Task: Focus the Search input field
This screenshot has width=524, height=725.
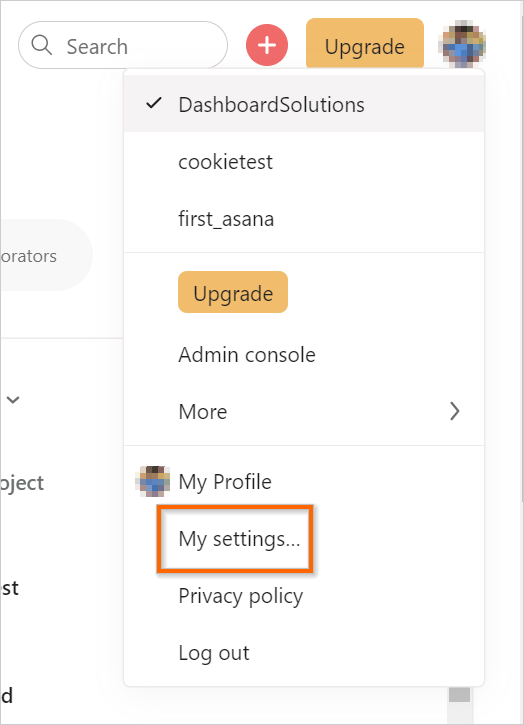Action: point(123,45)
